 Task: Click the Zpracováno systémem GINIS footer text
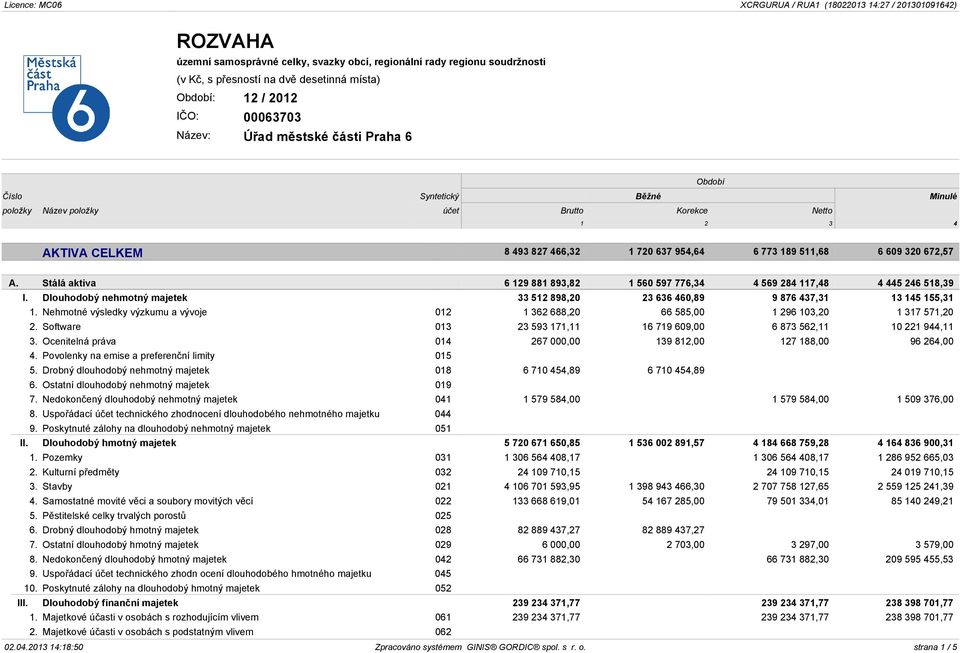(480, 647)
